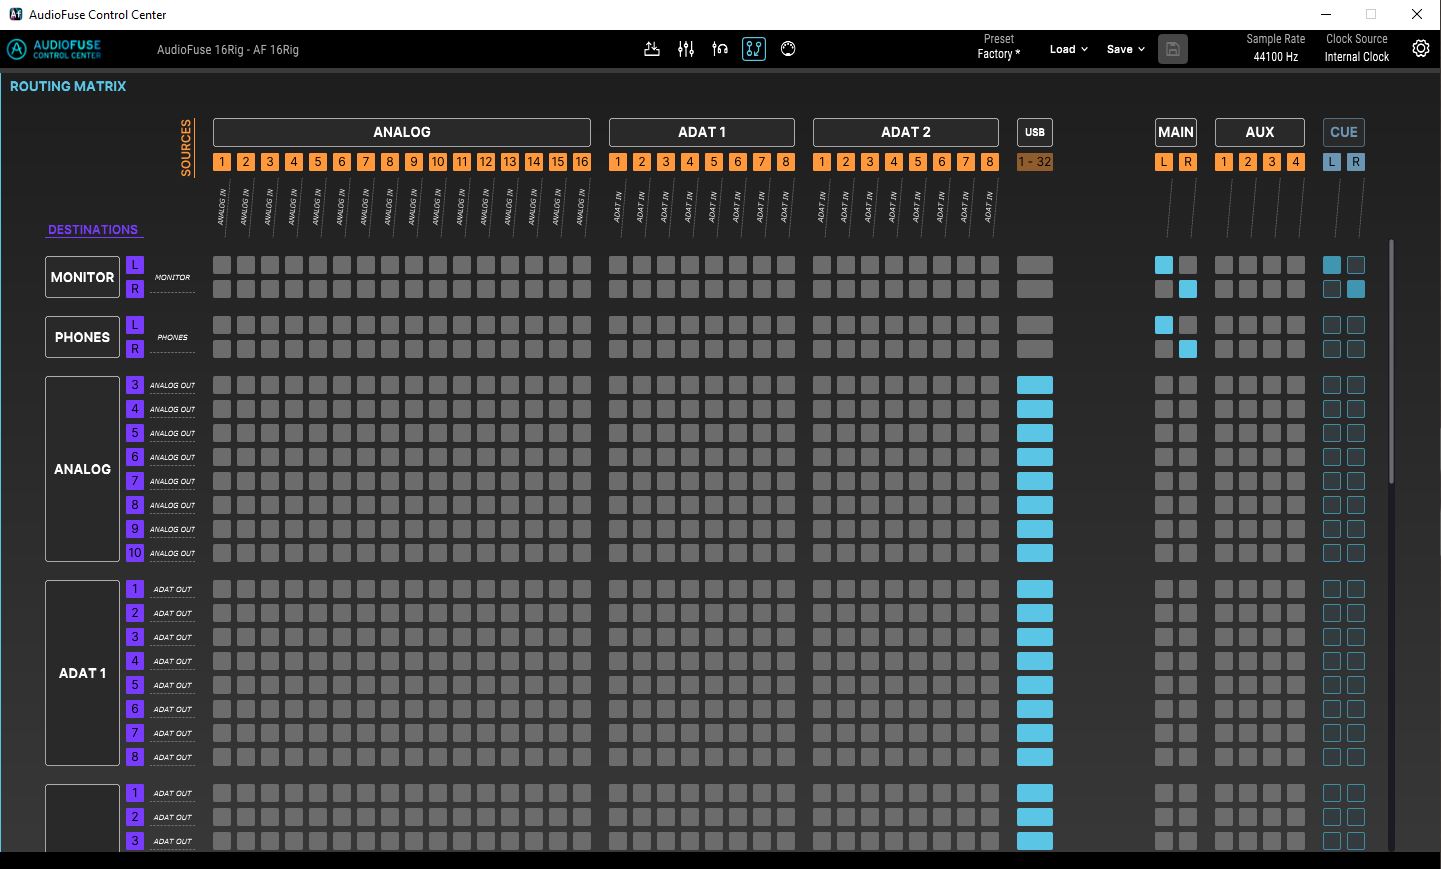This screenshot has height=869, width=1441.
Task: Click the MONITOR destination button
Action: click(x=82, y=277)
